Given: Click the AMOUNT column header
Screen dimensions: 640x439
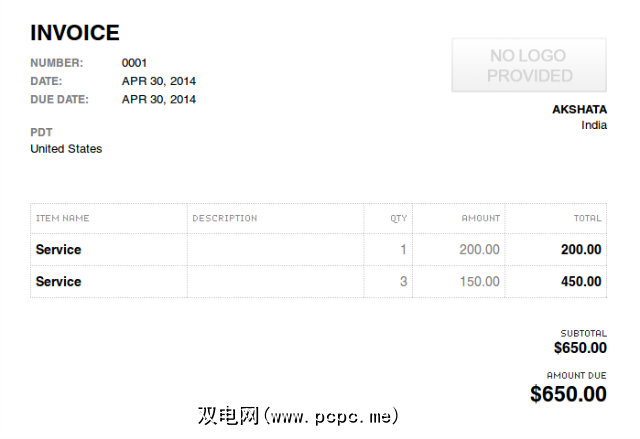Looking at the screenshot, I should tap(481, 218).
